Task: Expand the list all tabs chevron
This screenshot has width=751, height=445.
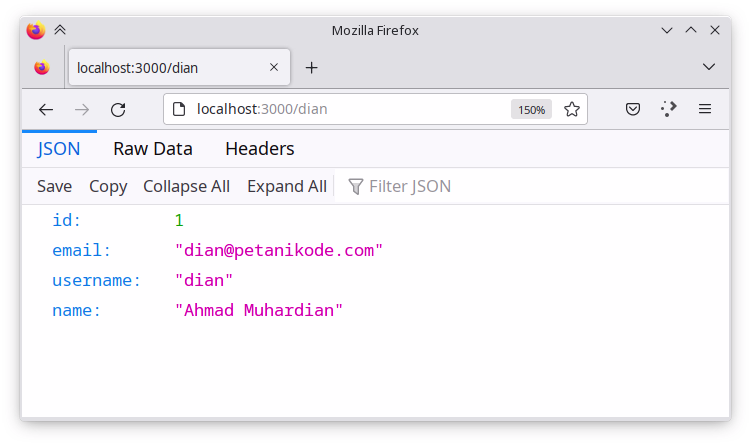Action: [x=709, y=67]
